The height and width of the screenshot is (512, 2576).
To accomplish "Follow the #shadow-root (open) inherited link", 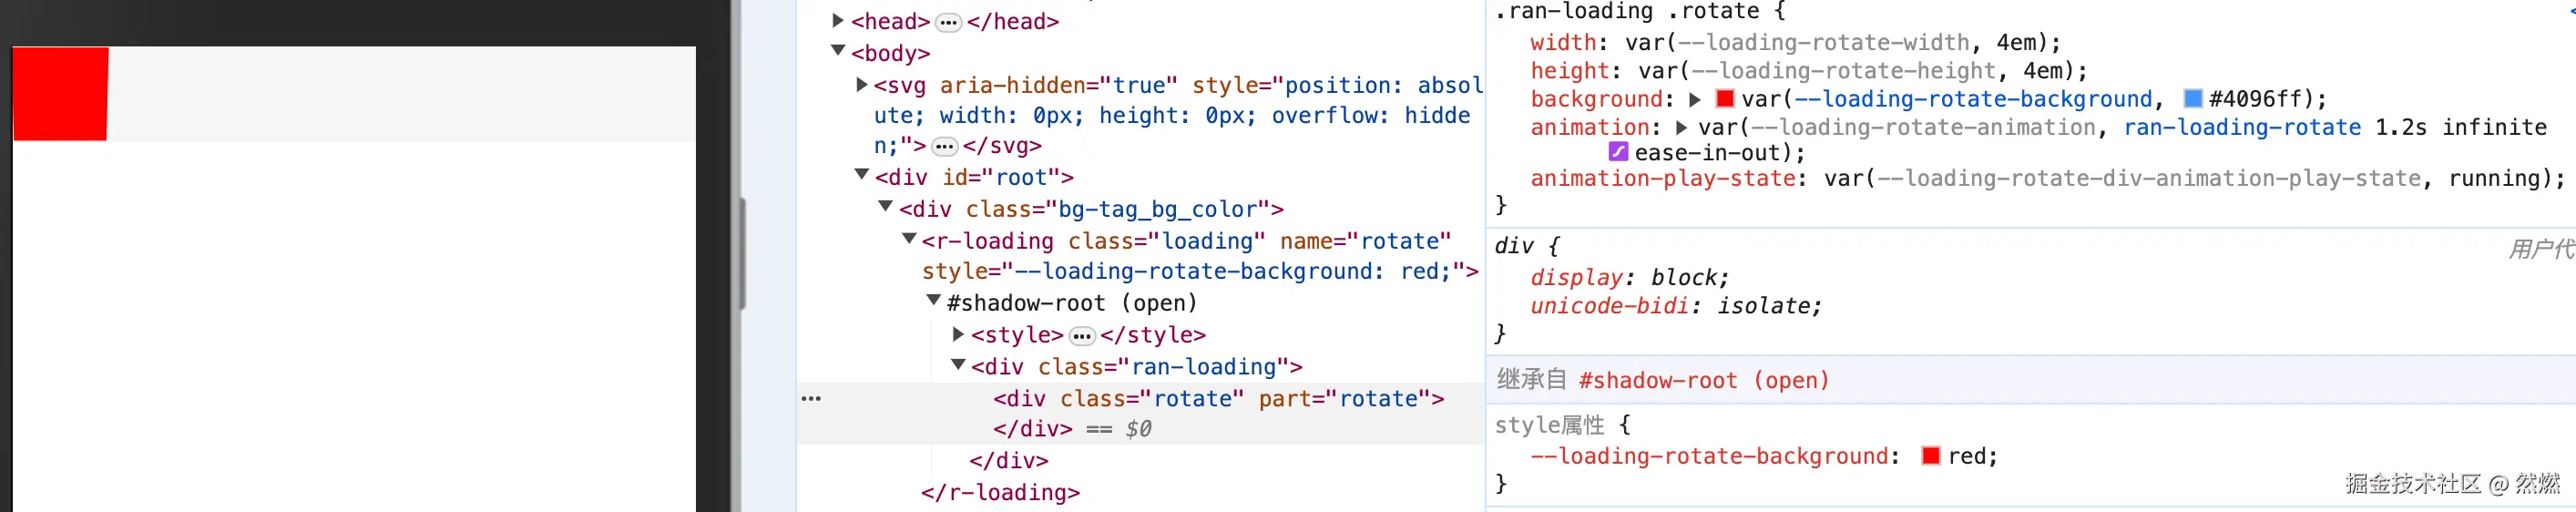I will 1704,380.
